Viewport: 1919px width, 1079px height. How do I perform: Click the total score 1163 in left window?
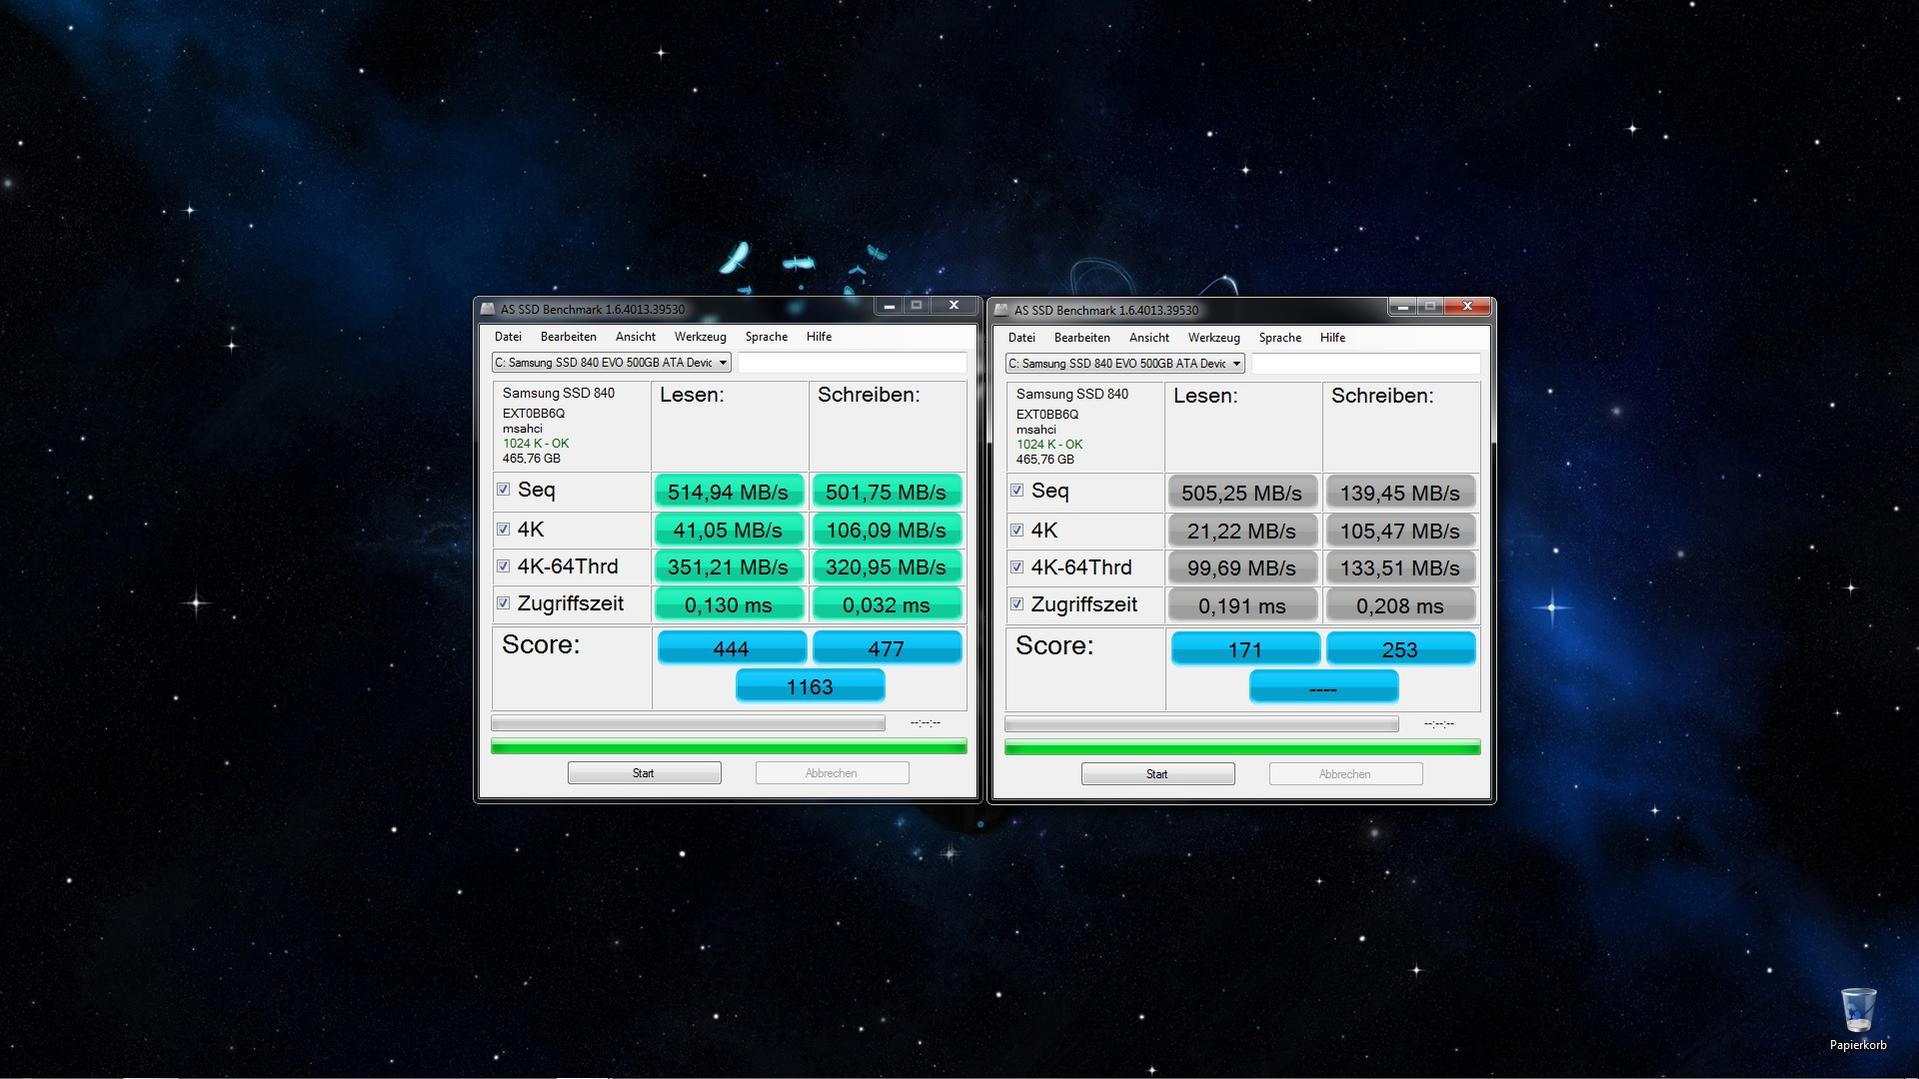(x=810, y=687)
